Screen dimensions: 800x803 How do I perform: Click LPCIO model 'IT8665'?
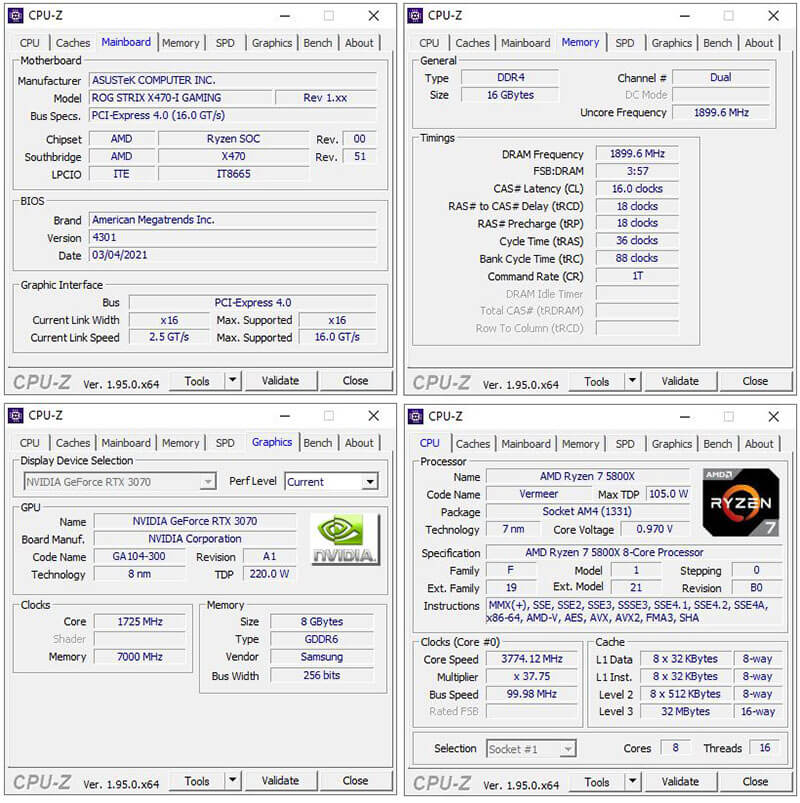click(234, 174)
